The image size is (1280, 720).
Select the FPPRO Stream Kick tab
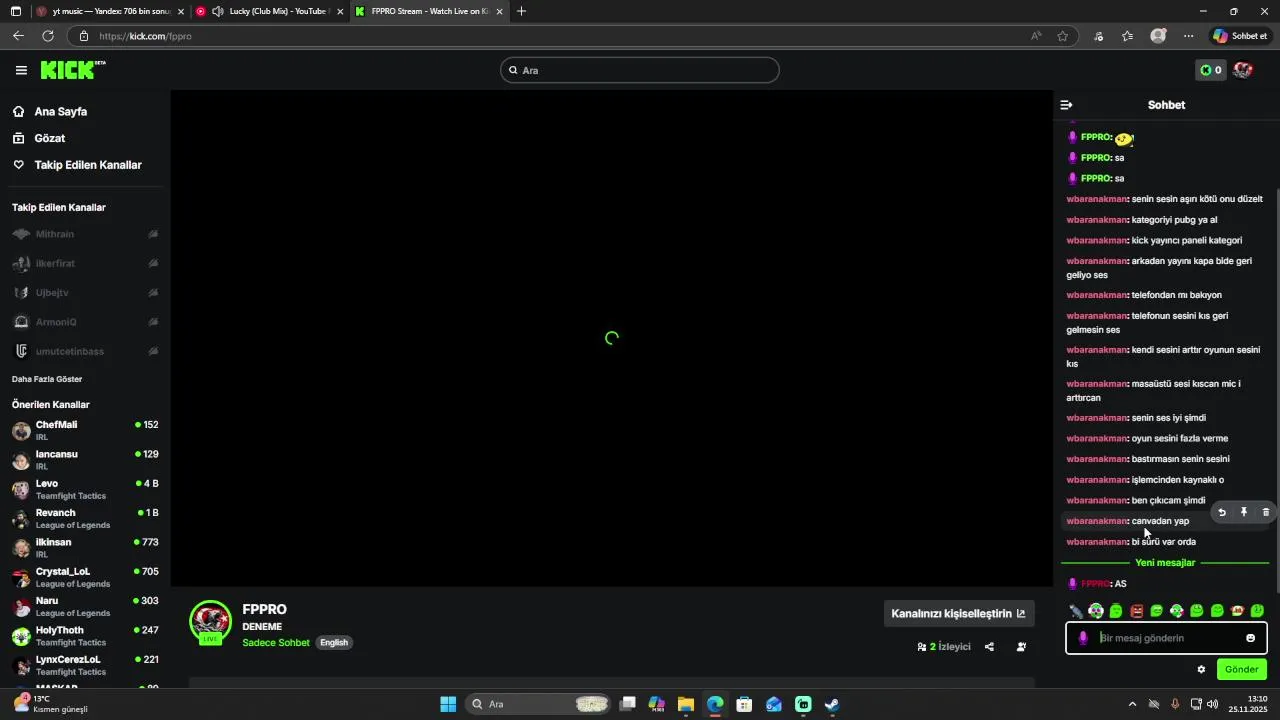click(430, 11)
